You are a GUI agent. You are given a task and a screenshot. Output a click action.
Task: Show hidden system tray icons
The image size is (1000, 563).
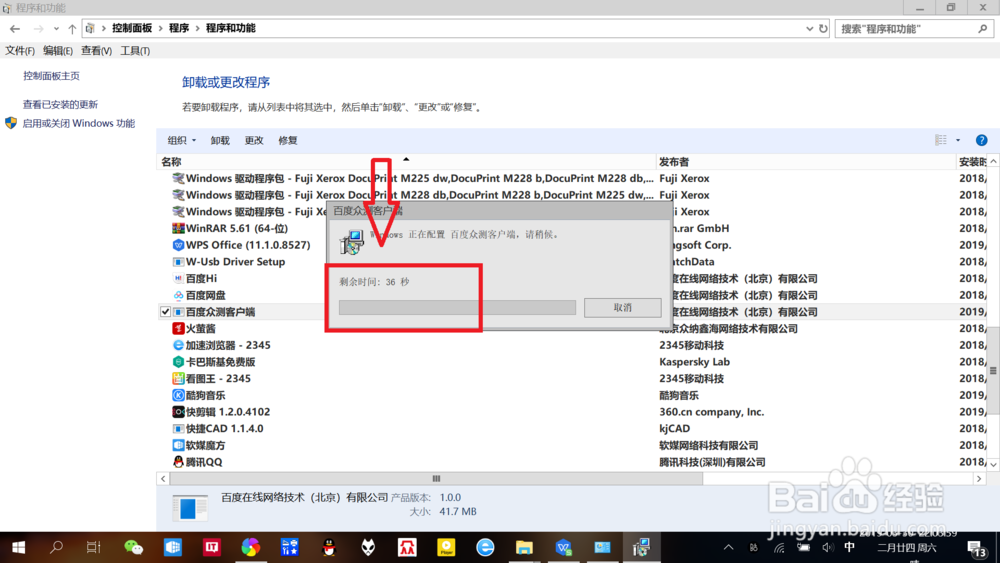(x=728, y=548)
